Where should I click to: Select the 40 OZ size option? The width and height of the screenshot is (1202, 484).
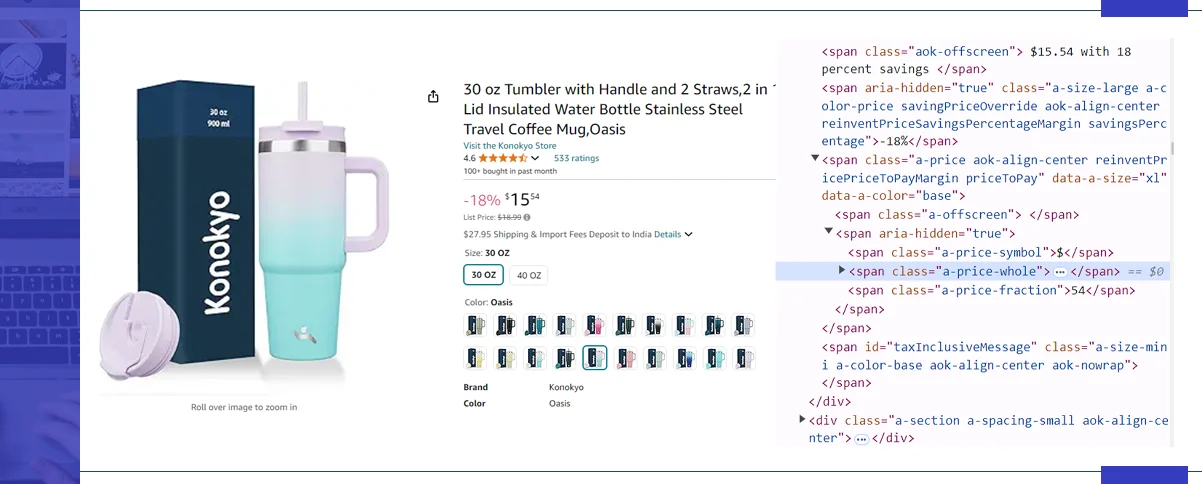pyautogui.click(x=528, y=275)
